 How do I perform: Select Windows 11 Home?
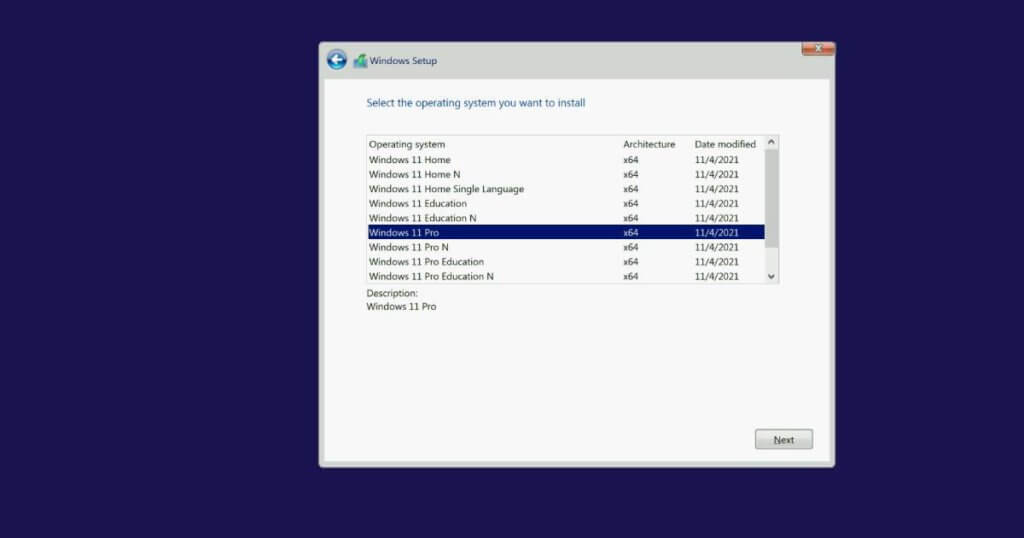click(410, 160)
